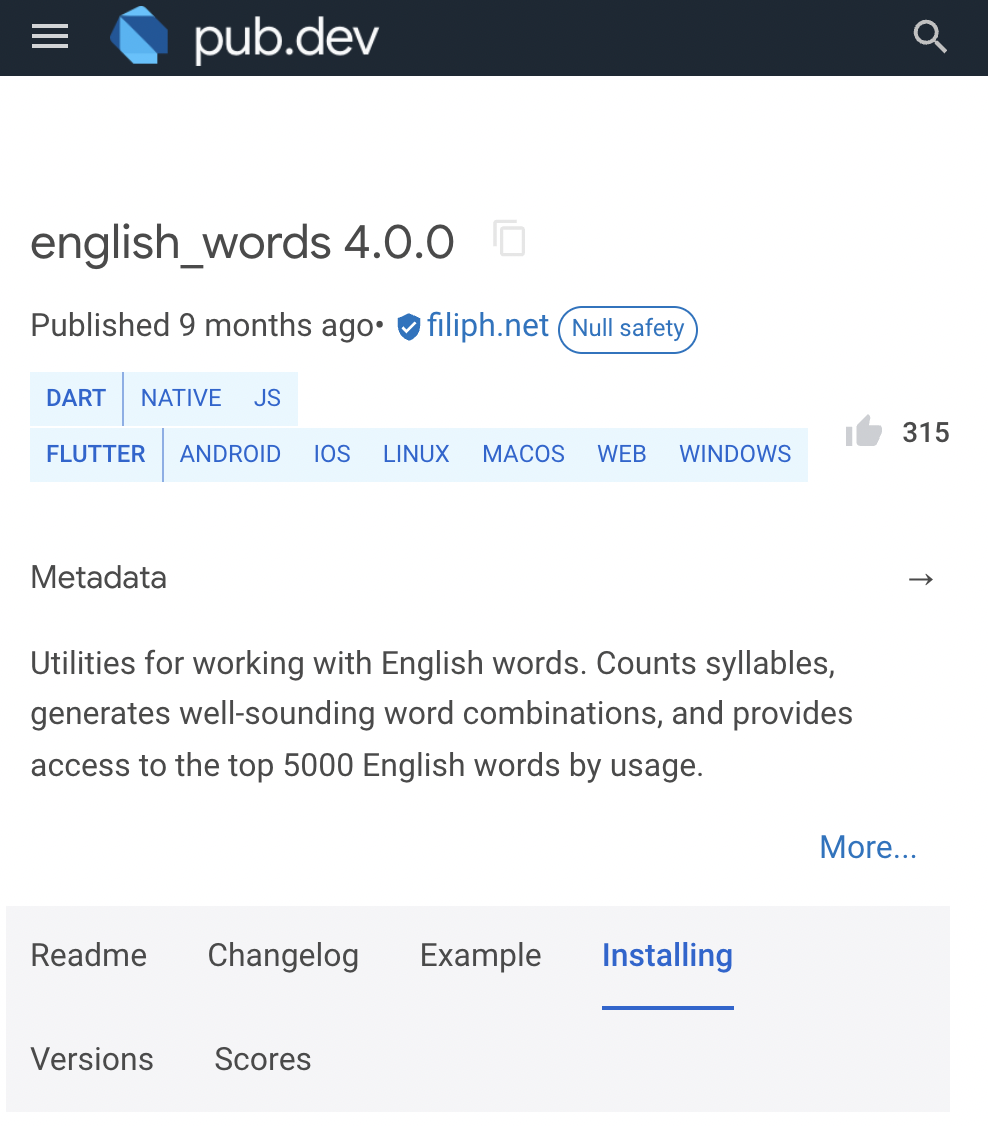Expand Metadata with the arrow
Viewport: 988px width, 1126px height.
click(x=921, y=579)
